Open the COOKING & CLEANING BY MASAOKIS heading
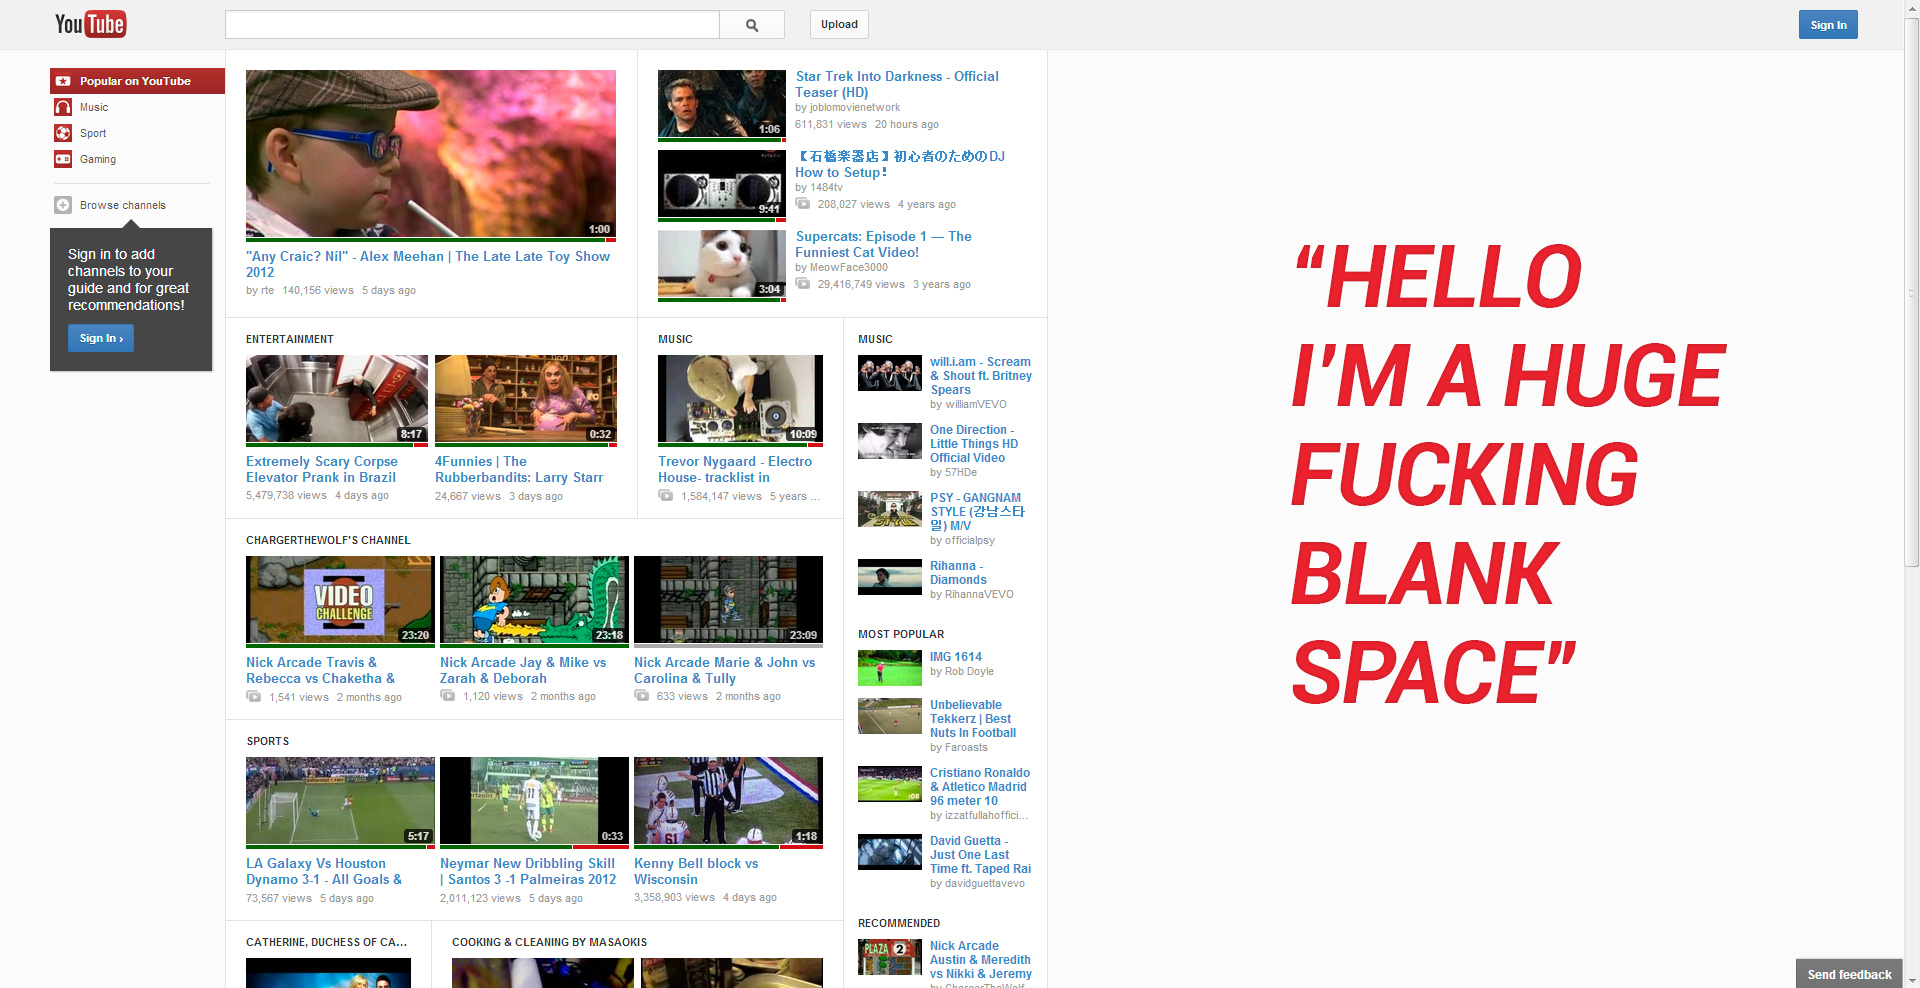Viewport: 1920px width, 988px height. [x=549, y=942]
